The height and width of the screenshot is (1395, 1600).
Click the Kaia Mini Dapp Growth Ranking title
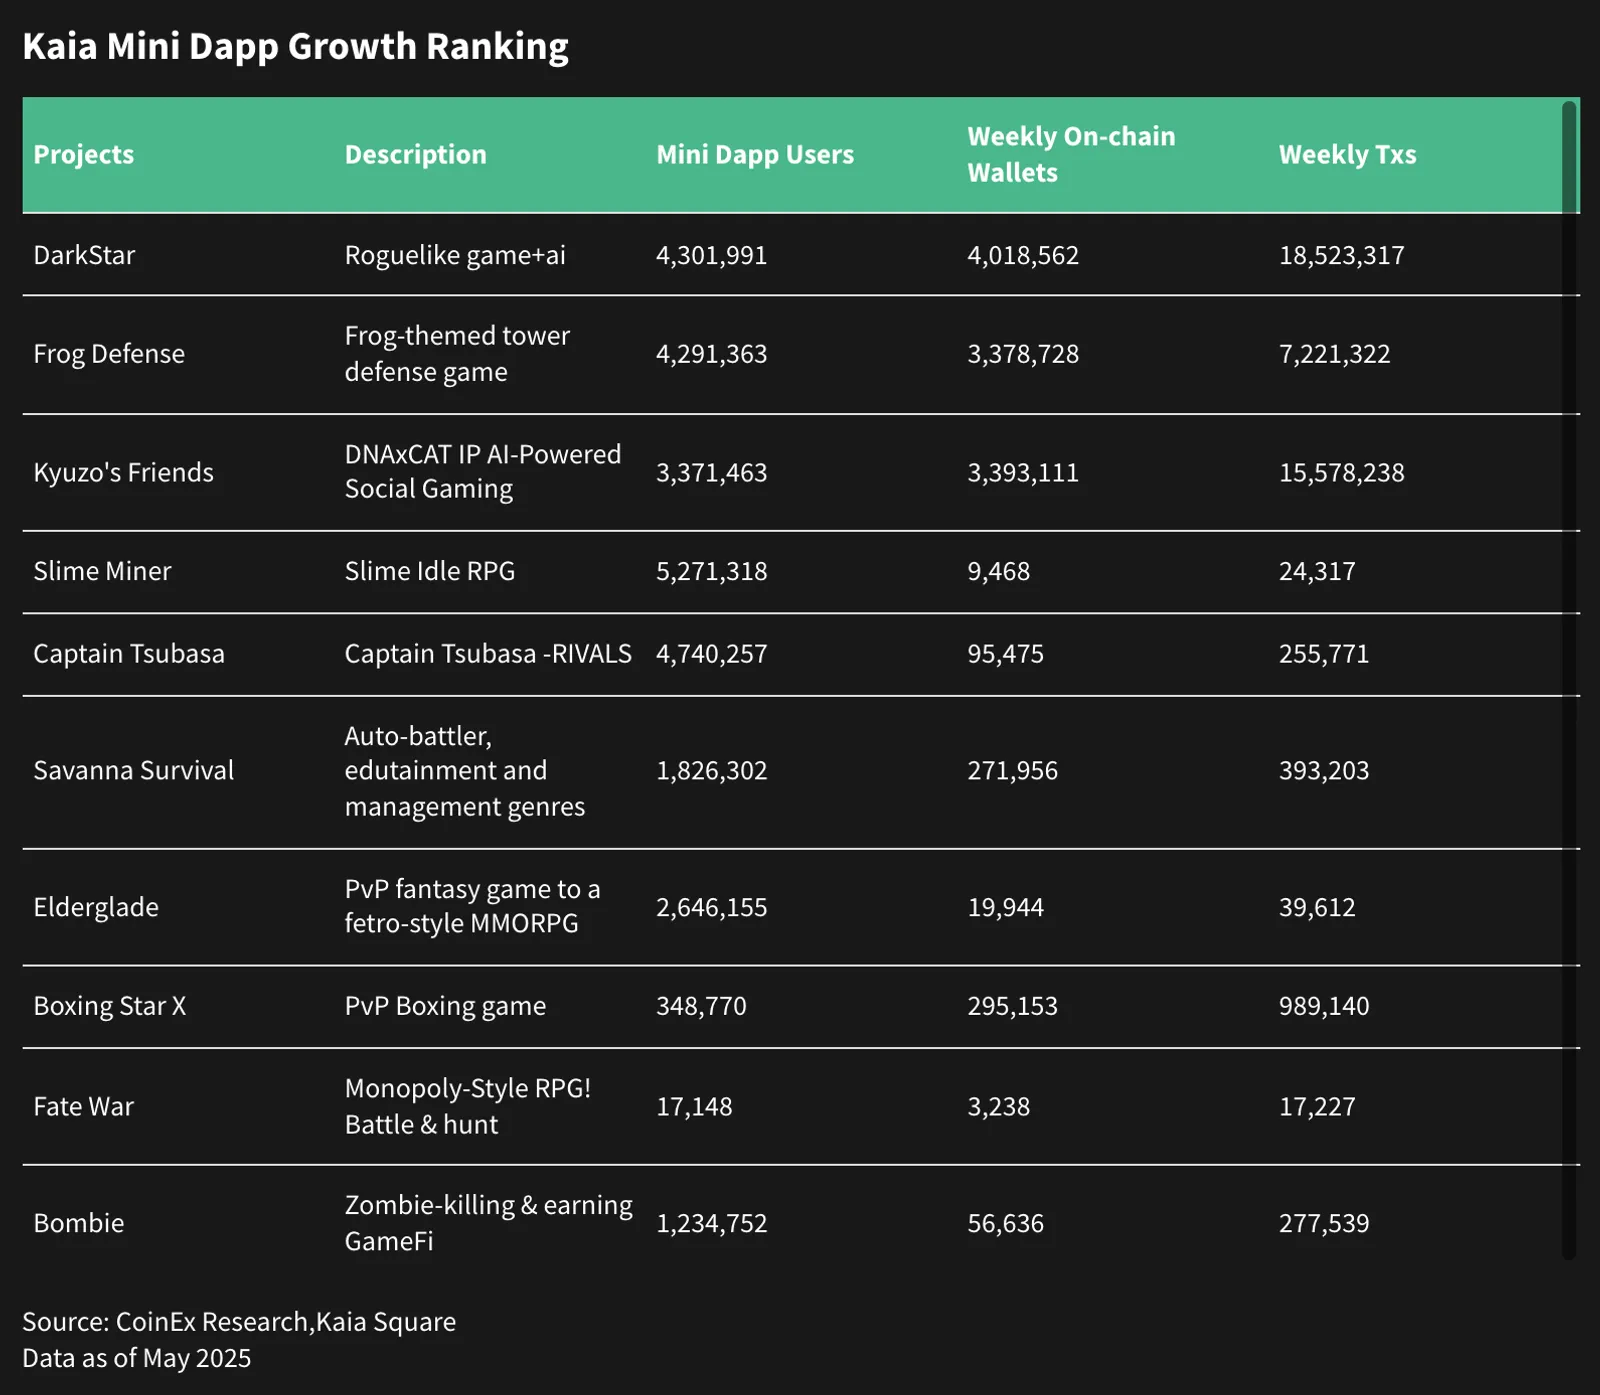click(x=295, y=47)
